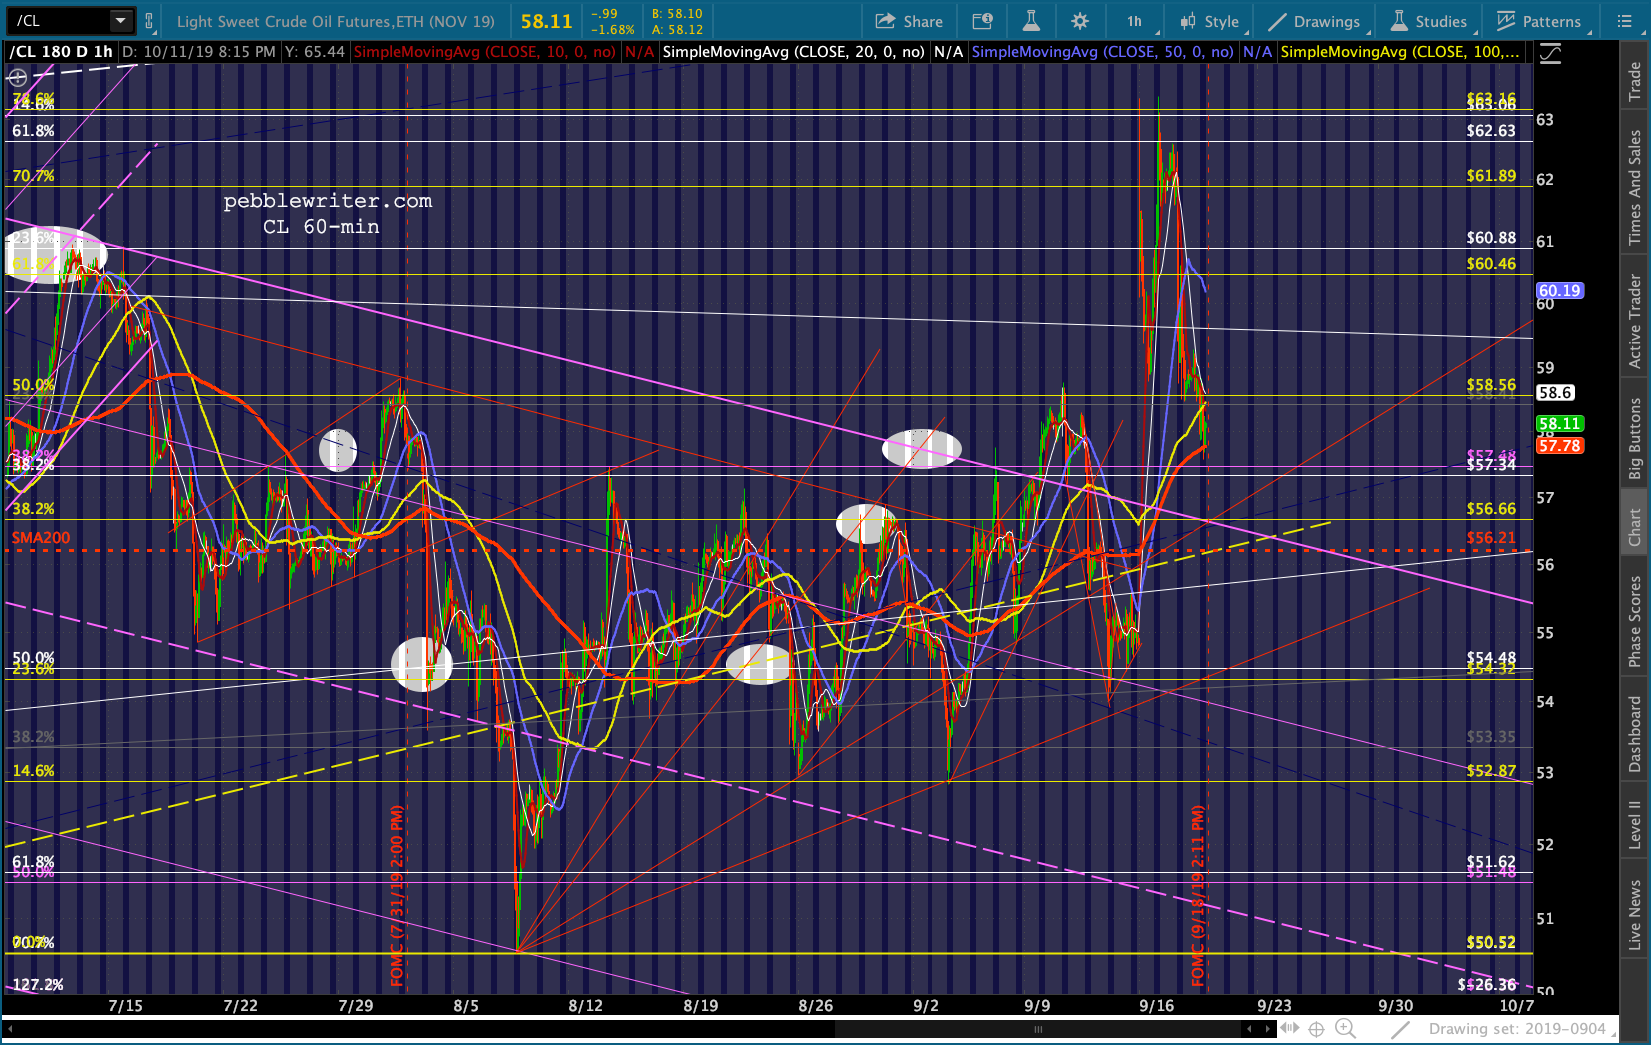Click the expand time axis icon
Image resolution: width=1651 pixels, height=1045 pixels.
click(x=1290, y=1028)
